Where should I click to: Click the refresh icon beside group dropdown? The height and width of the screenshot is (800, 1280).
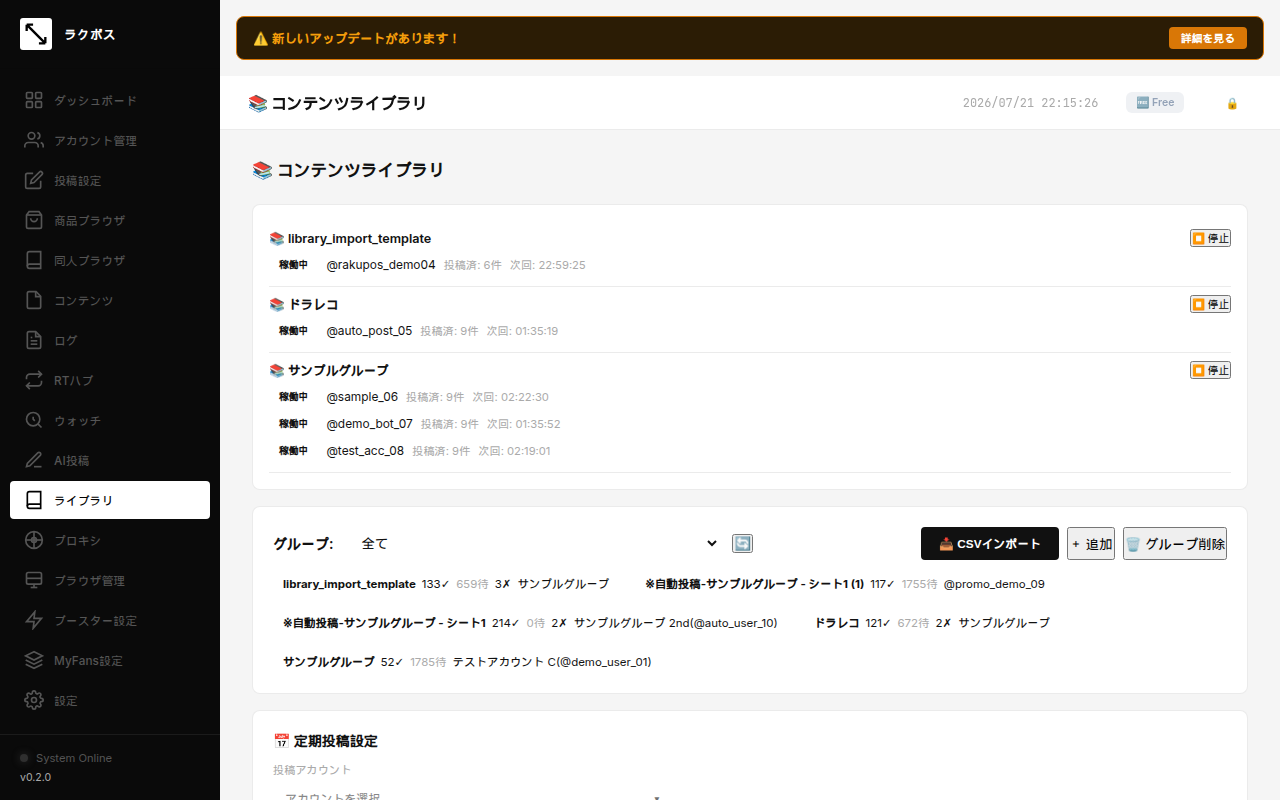(x=742, y=543)
